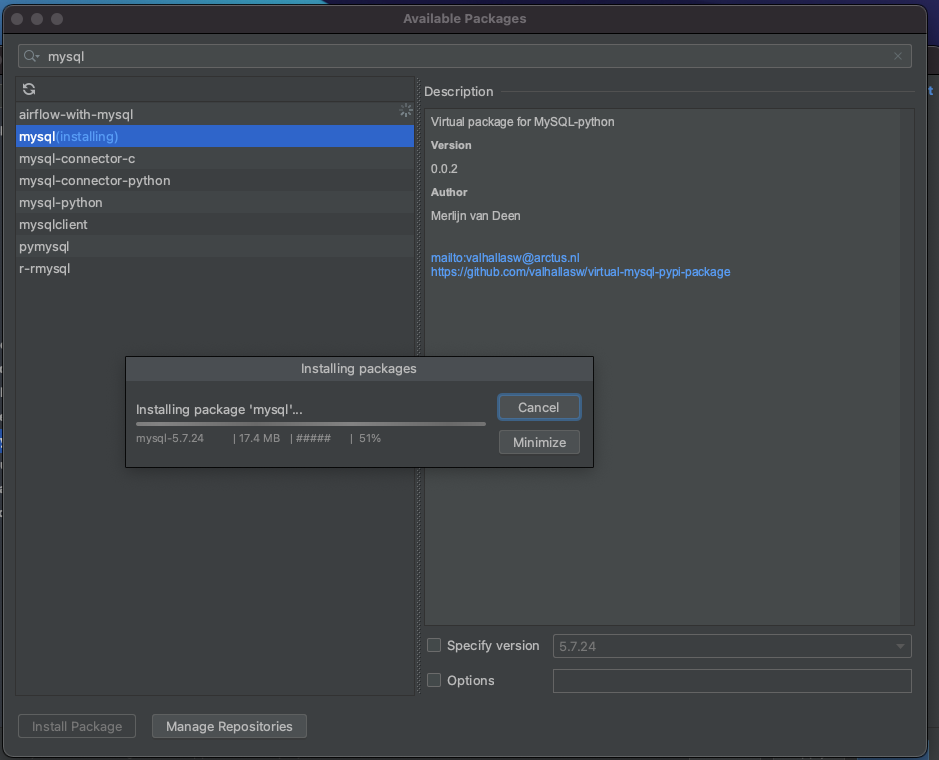Select mysqlclient package

point(214,225)
